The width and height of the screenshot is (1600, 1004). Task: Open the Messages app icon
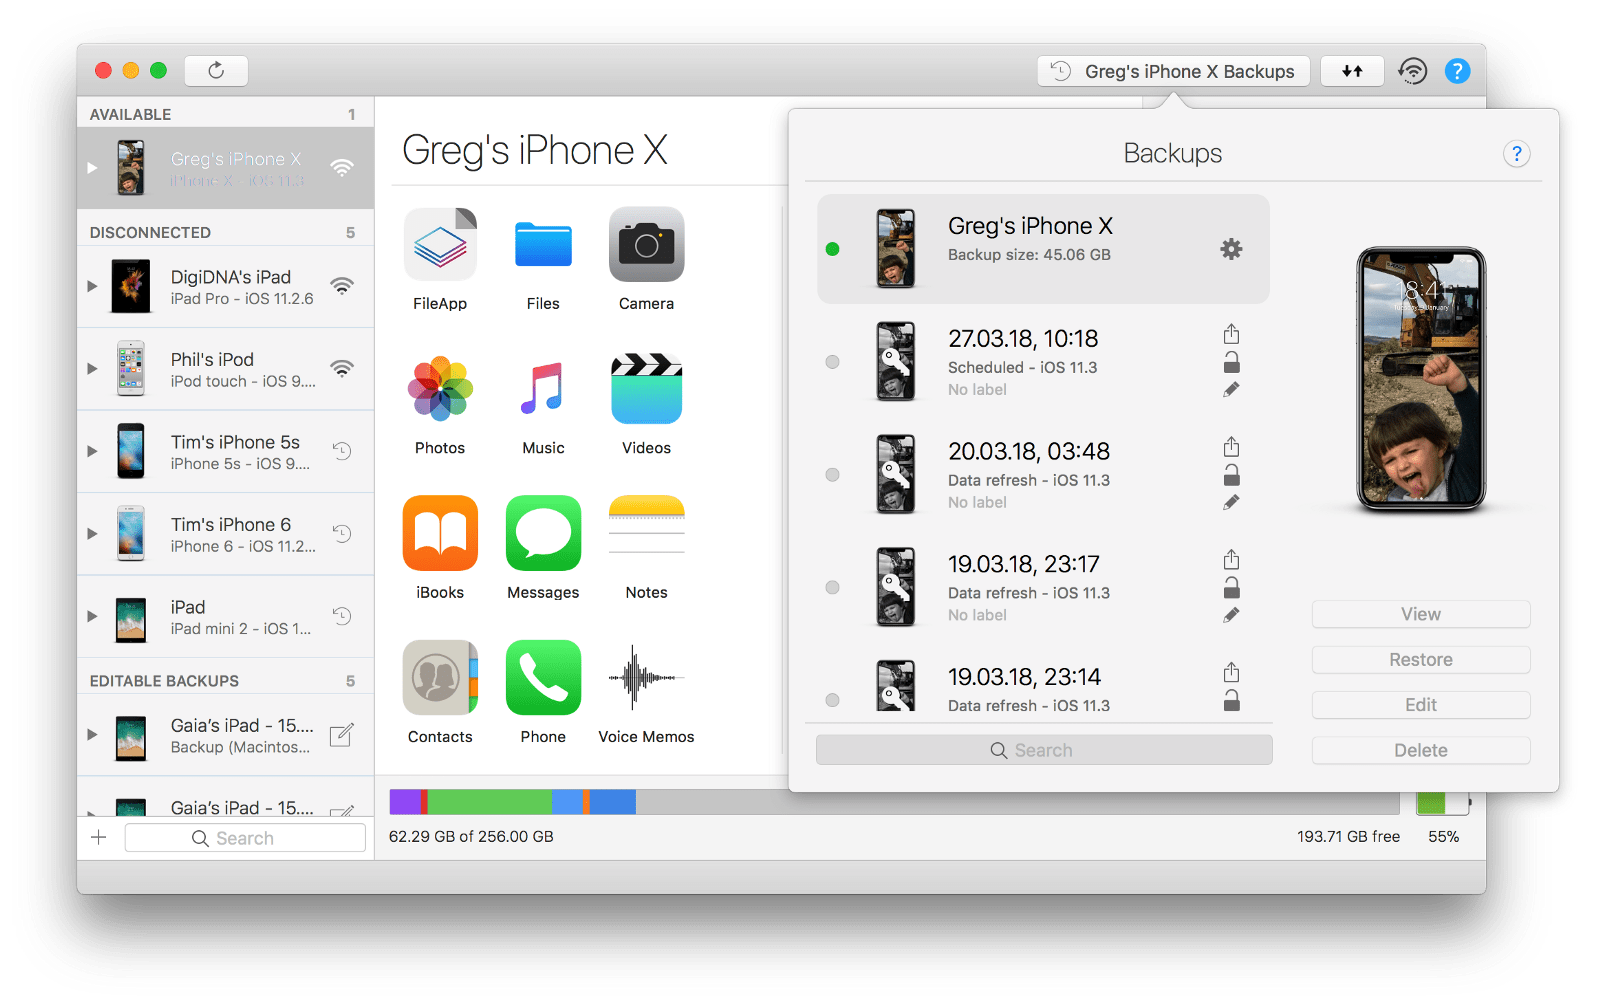tap(543, 533)
